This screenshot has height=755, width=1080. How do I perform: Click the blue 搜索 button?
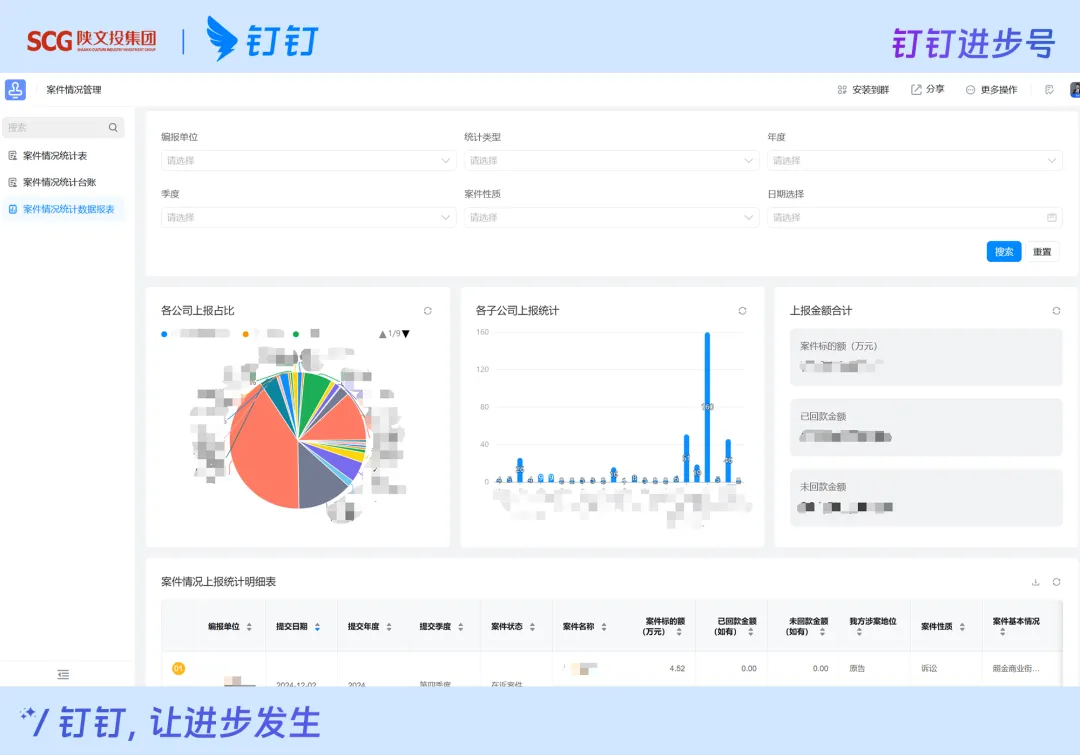coord(1004,252)
